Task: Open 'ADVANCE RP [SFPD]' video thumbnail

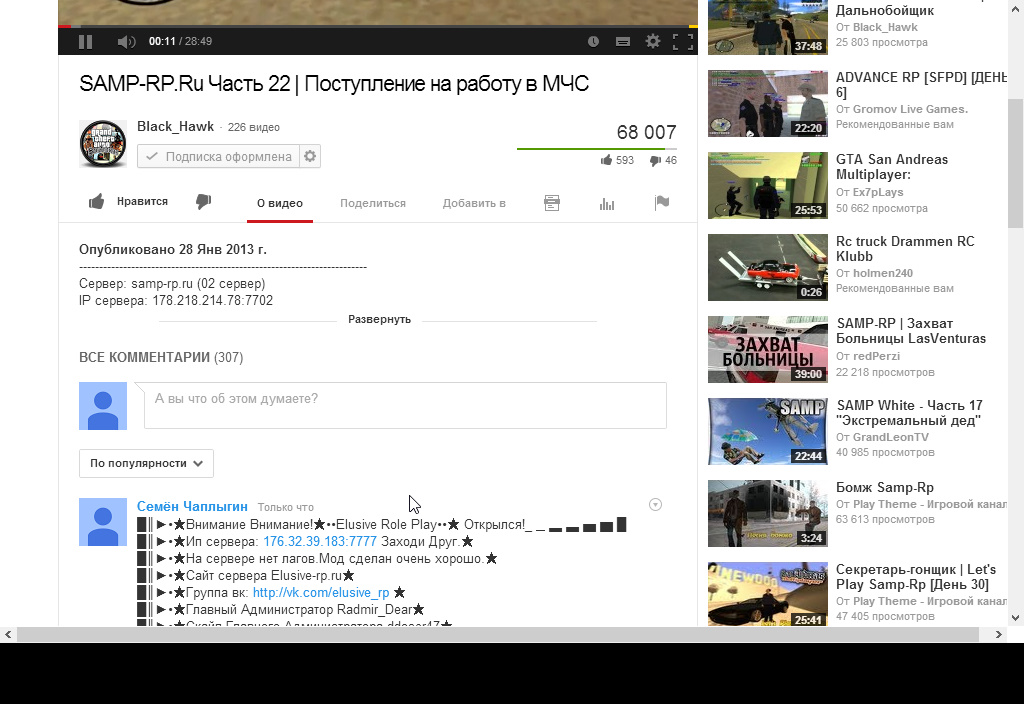Action: pyautogui.click(x=767, y=103)
